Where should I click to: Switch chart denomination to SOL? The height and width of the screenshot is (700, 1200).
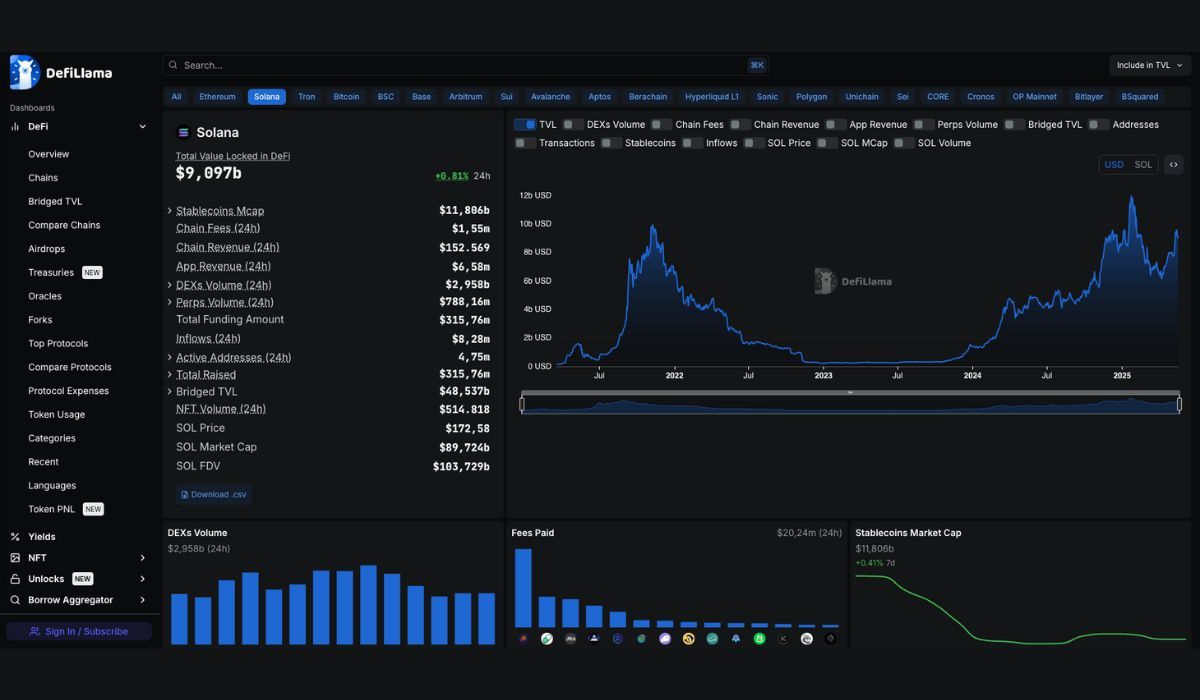(x=1143, y=165)
